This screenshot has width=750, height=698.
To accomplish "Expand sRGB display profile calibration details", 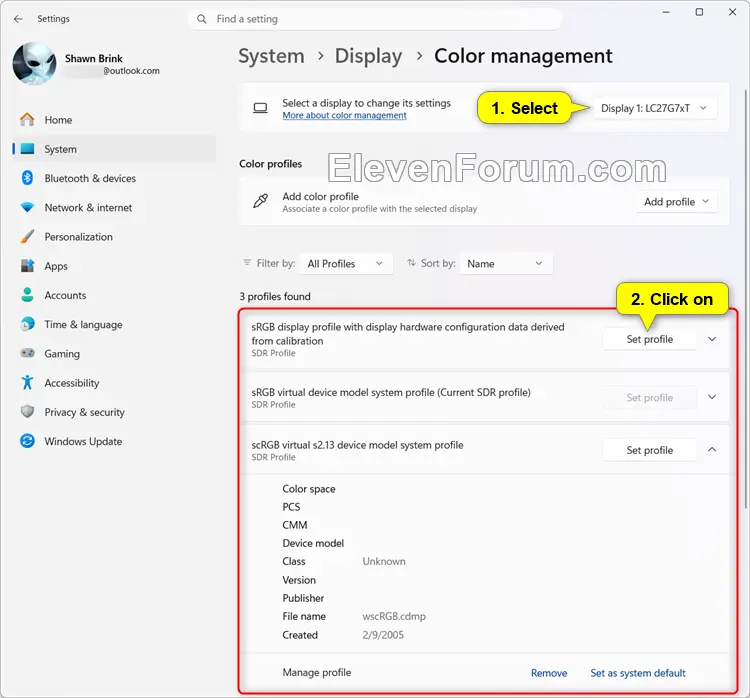I will [x=712, y=339].
